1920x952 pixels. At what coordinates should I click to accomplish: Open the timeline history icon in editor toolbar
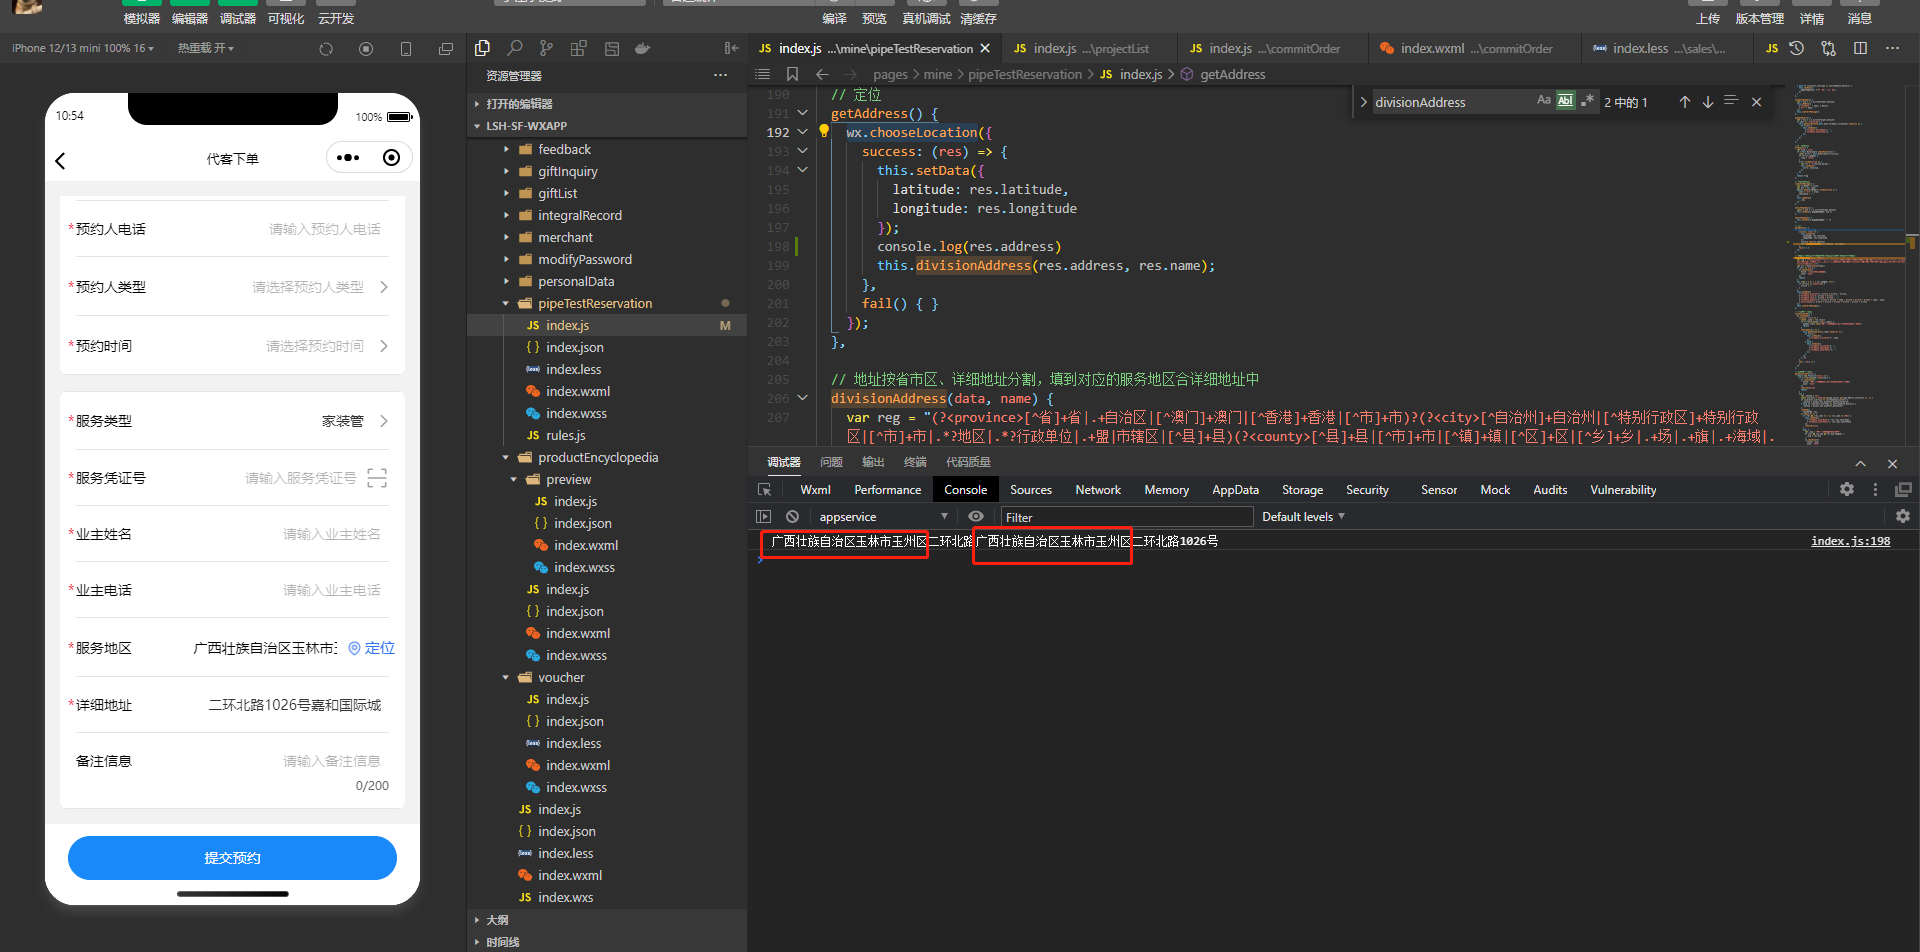[1796, 48]
